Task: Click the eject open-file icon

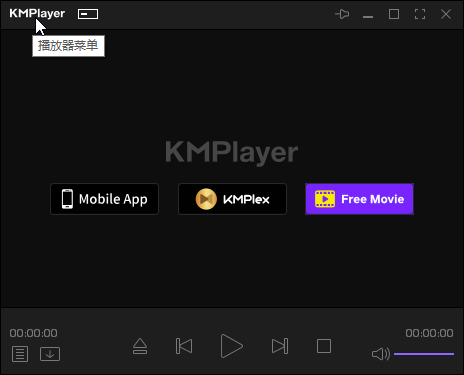Action: point(140,346)
